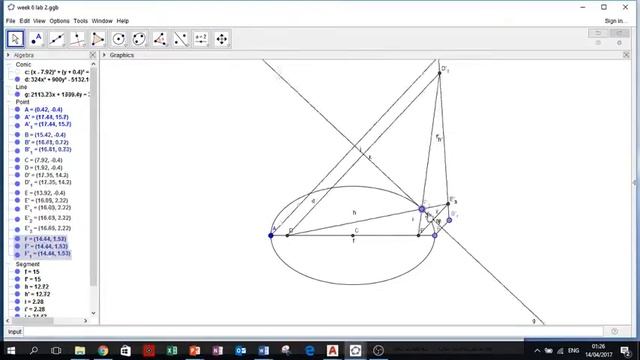Open Excel from the taskbar
The width and height of the screenshot is (640, 360).
pyautogui.click(x=172, y=350)
